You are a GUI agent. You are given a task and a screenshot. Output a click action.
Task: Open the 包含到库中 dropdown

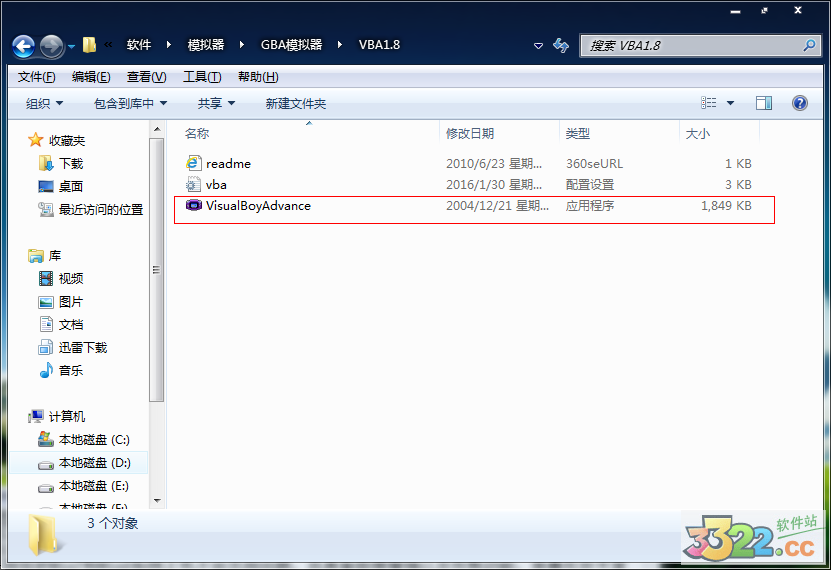[130, 103]
